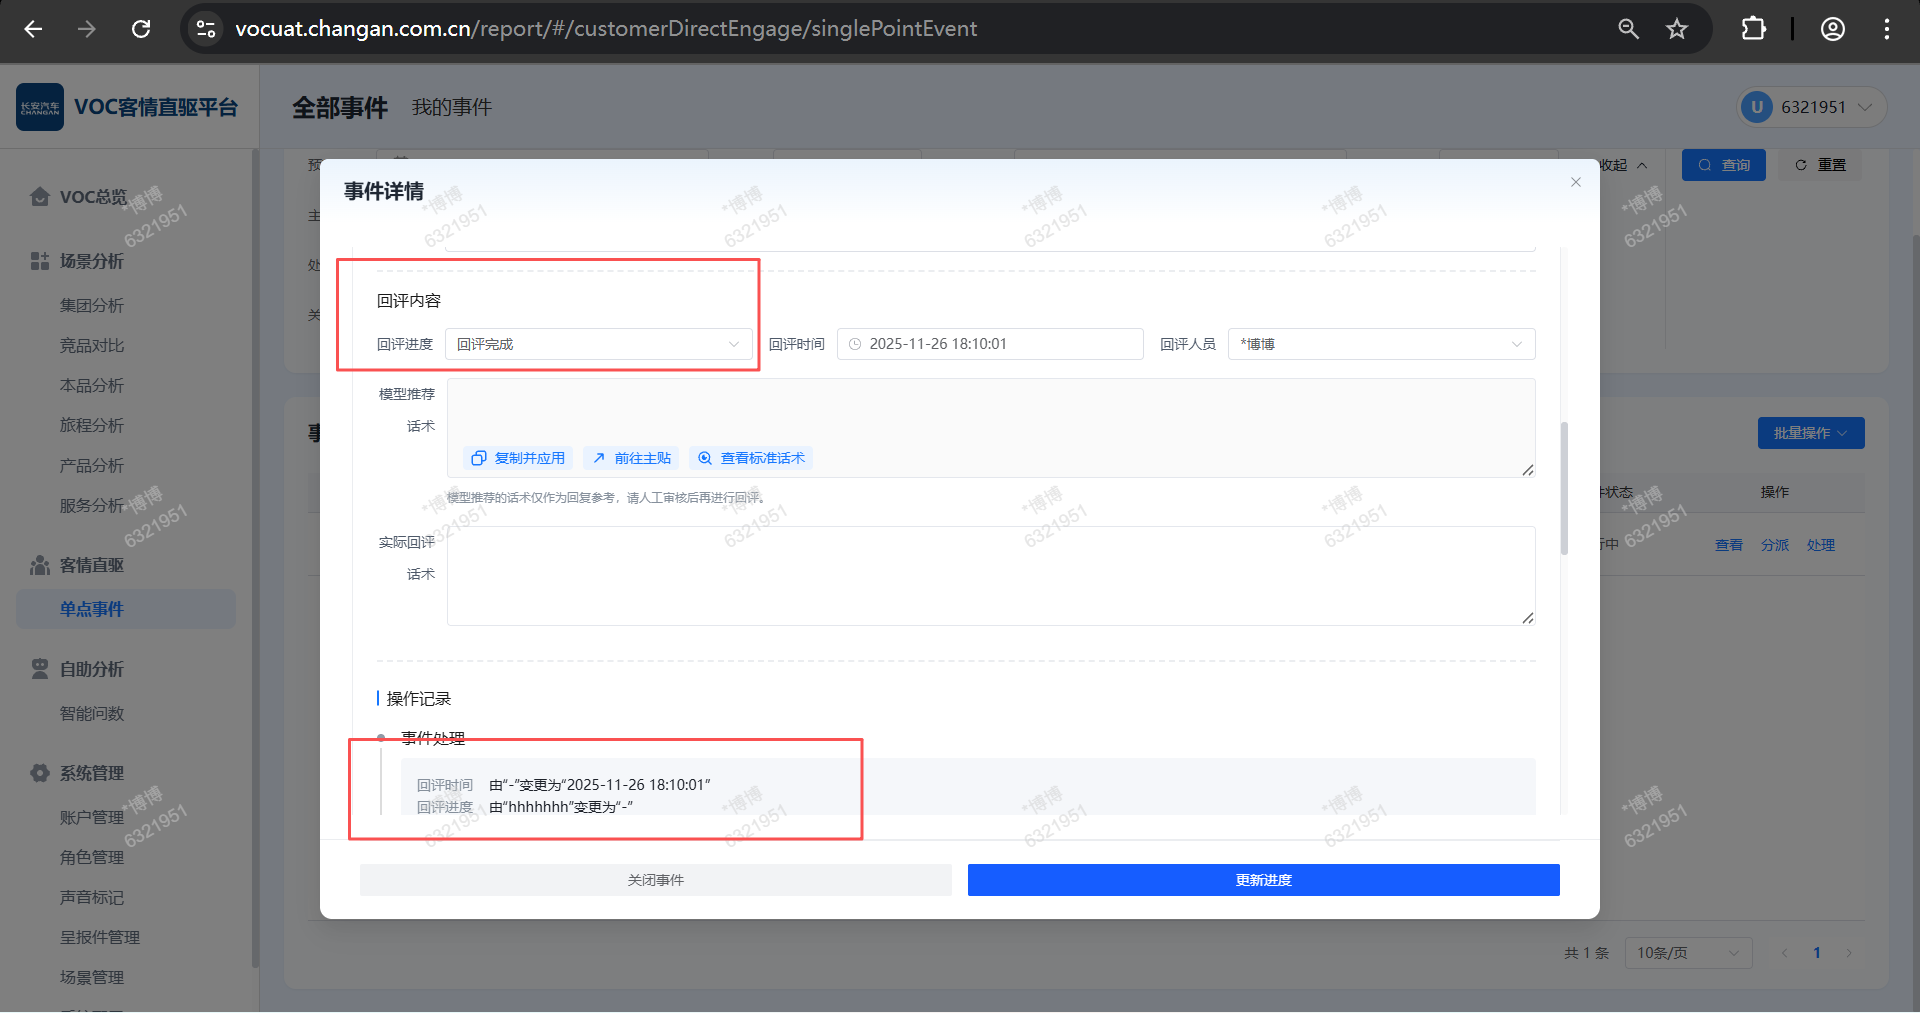The image size is (1920, 1013).
Task: Expand the 回评进度 dropdown
Action: click(x=598, y=344)
